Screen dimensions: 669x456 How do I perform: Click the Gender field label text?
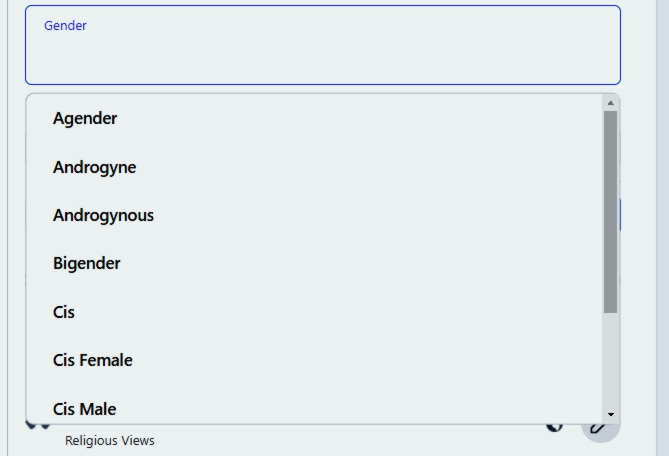point(65,26)
